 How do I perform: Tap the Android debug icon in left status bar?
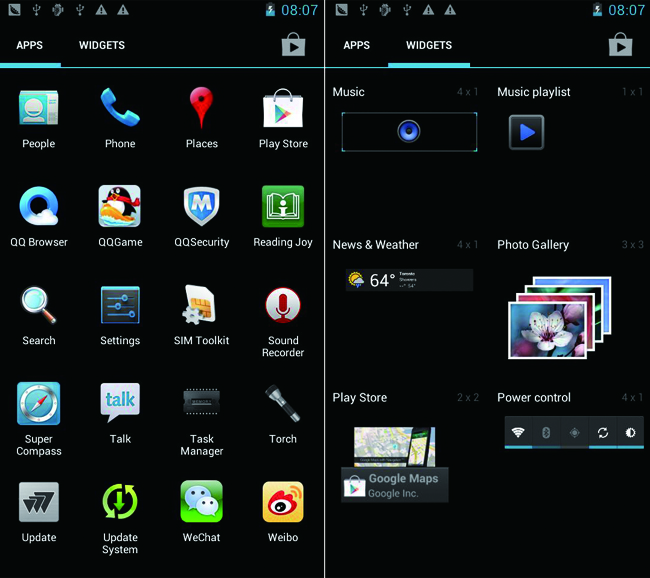58,10
